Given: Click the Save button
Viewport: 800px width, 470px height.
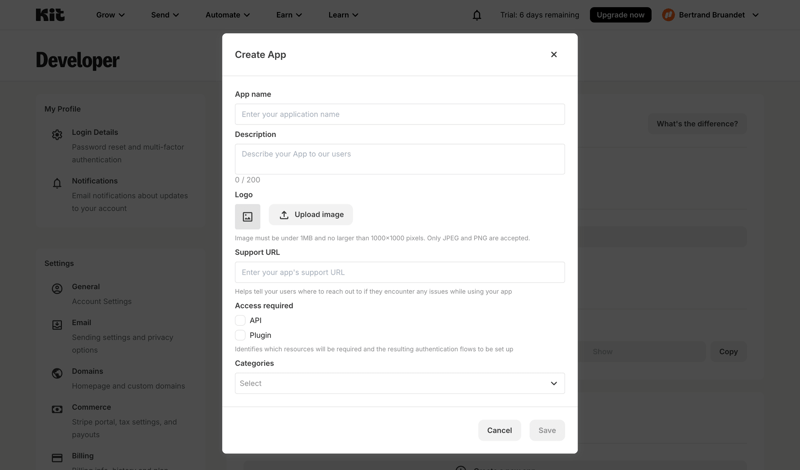Looking at the screenshot, I should coord(547,430).
